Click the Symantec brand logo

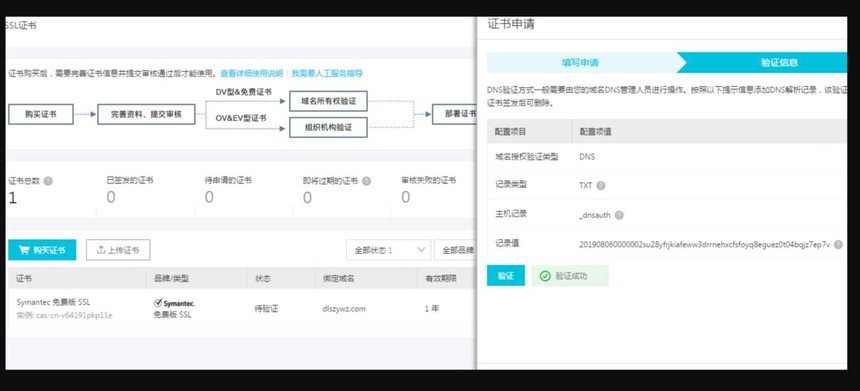point(175,303)
